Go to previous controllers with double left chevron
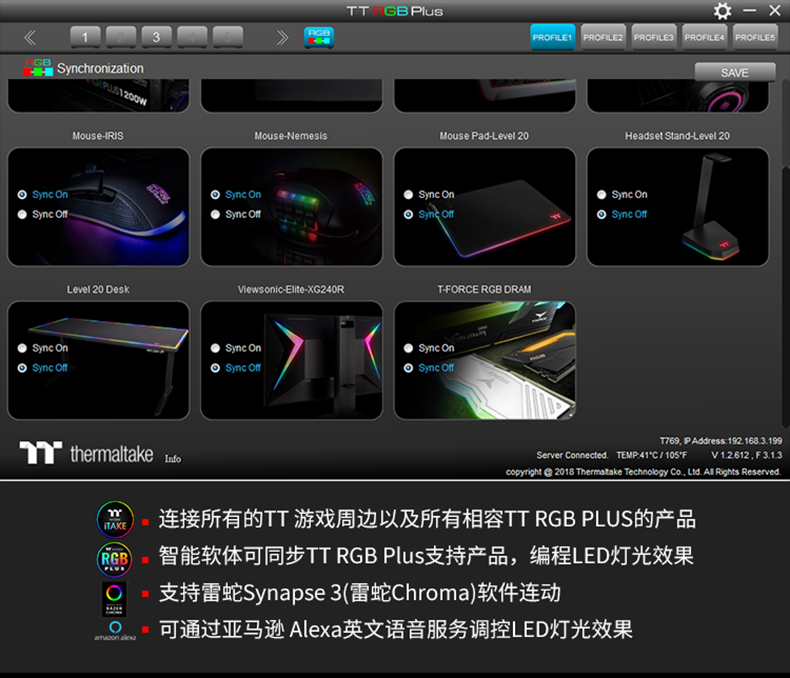The image size is (790, 678). pos(30,38)
